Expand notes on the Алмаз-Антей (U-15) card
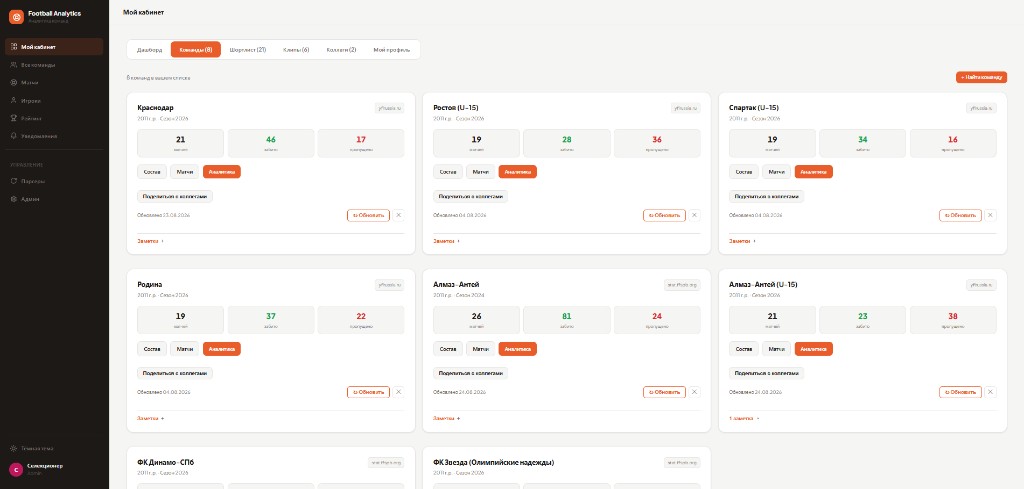The height and width of the screenshot is (489, 1024). [744, 418]
